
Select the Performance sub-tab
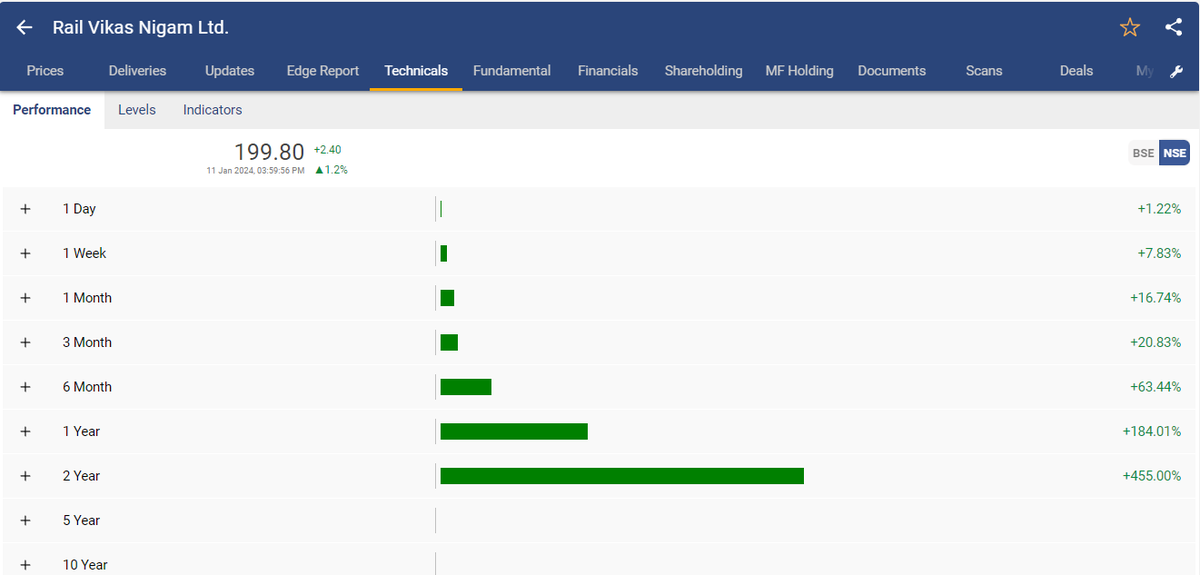52,110
